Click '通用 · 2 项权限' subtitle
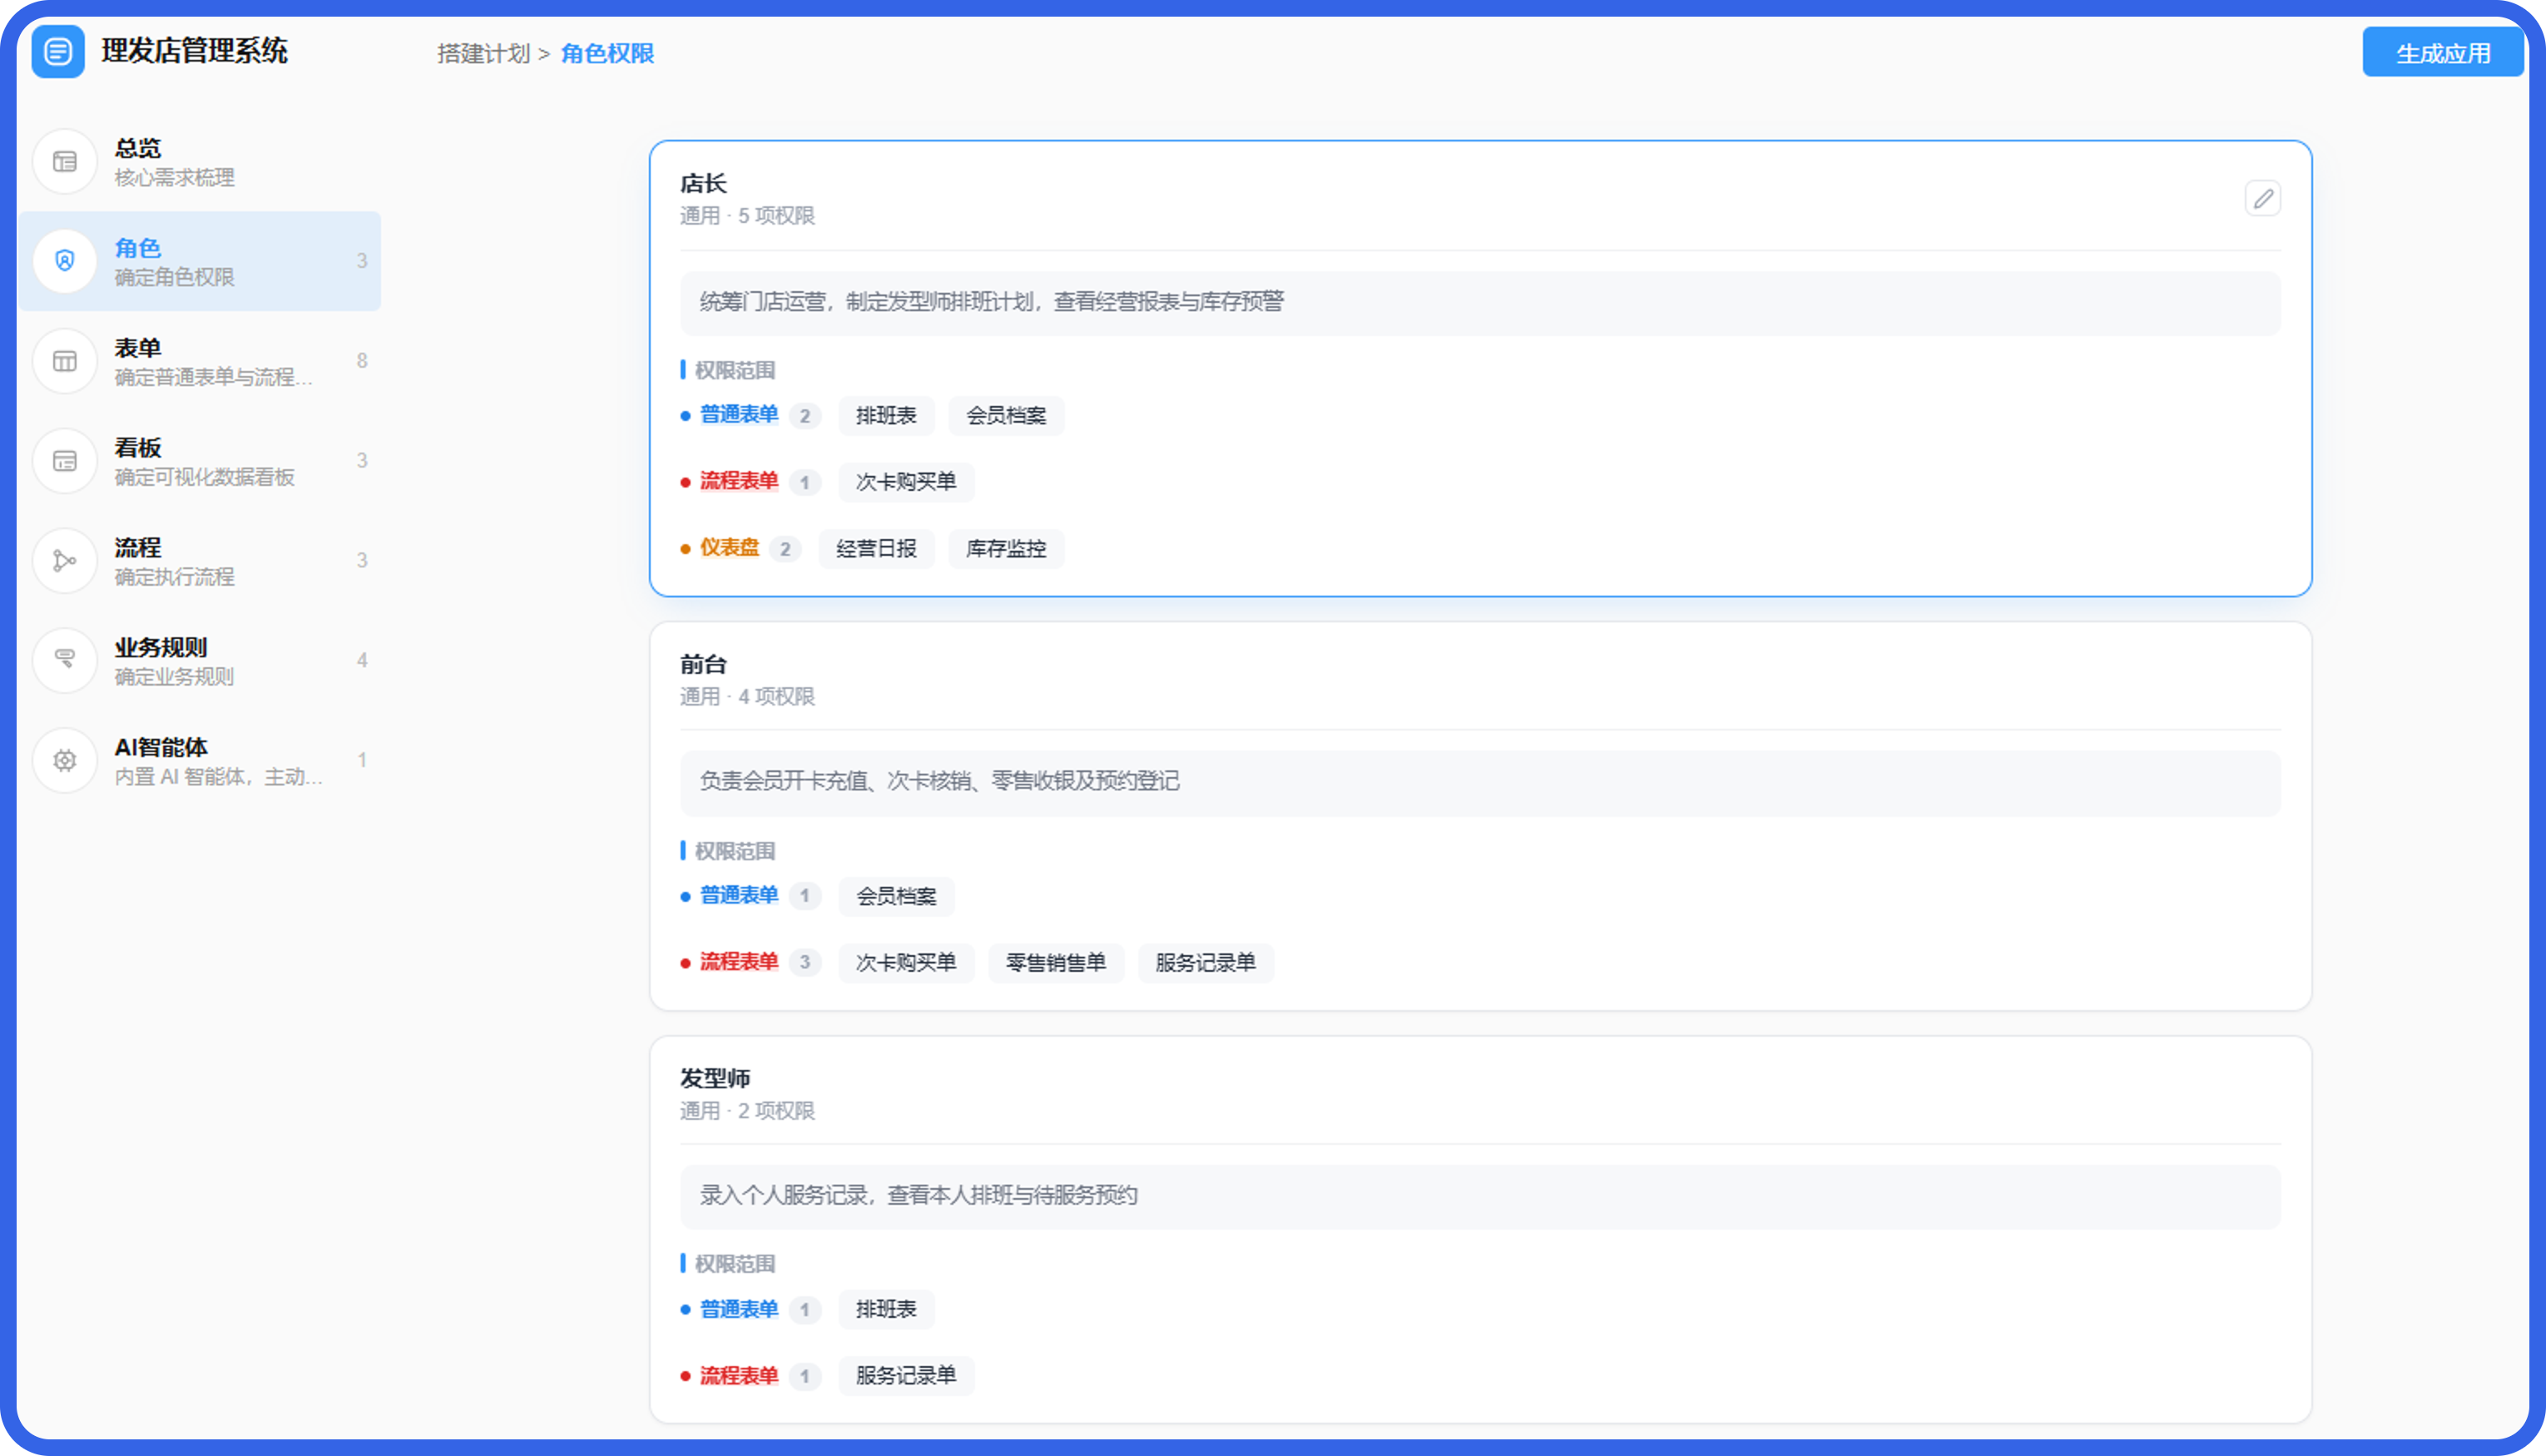The image size is (2546, 1456). [x=747, y=1111]
